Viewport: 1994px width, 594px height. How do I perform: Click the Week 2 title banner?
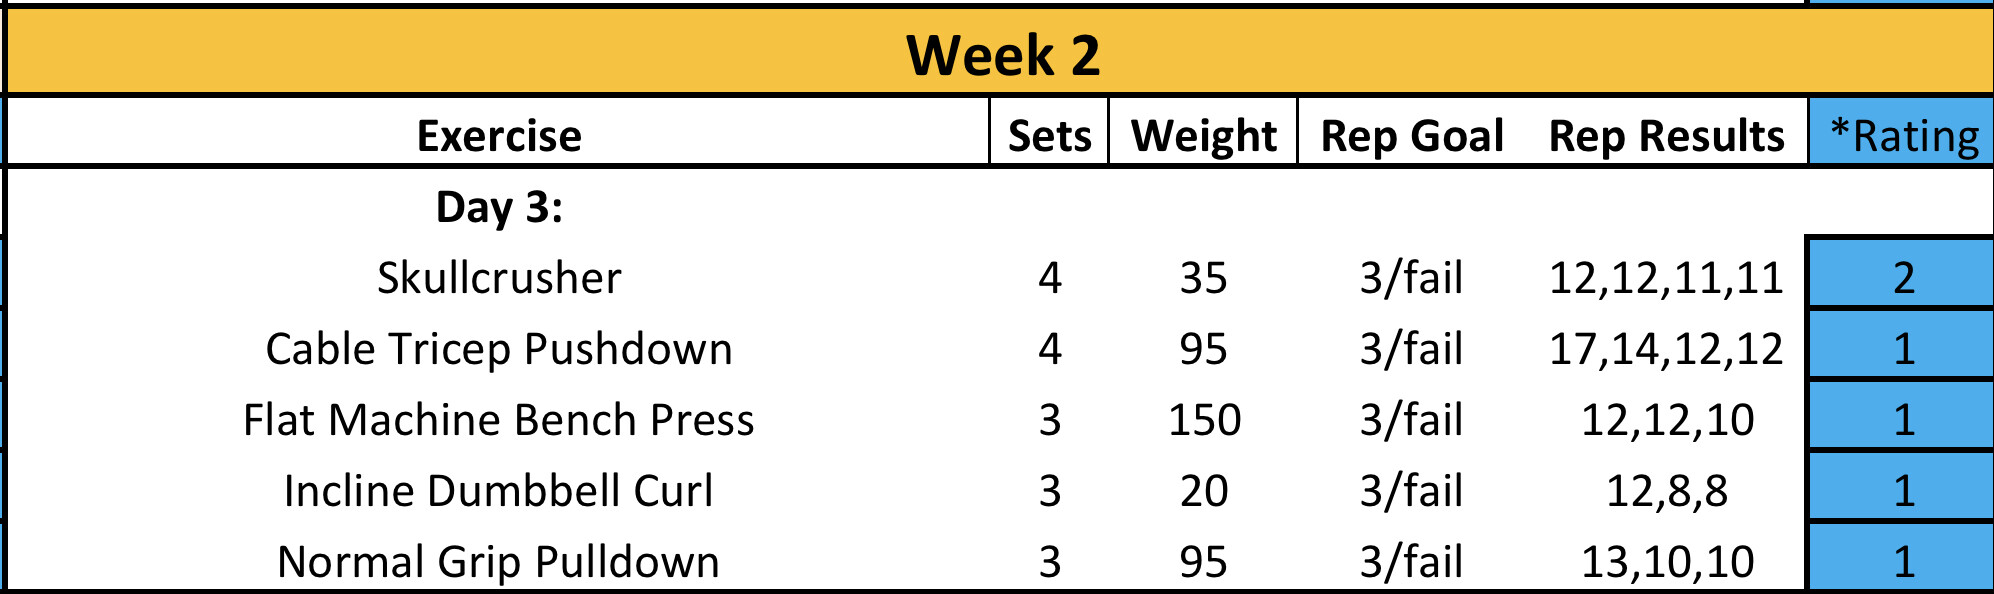[x=1002, y=55]
